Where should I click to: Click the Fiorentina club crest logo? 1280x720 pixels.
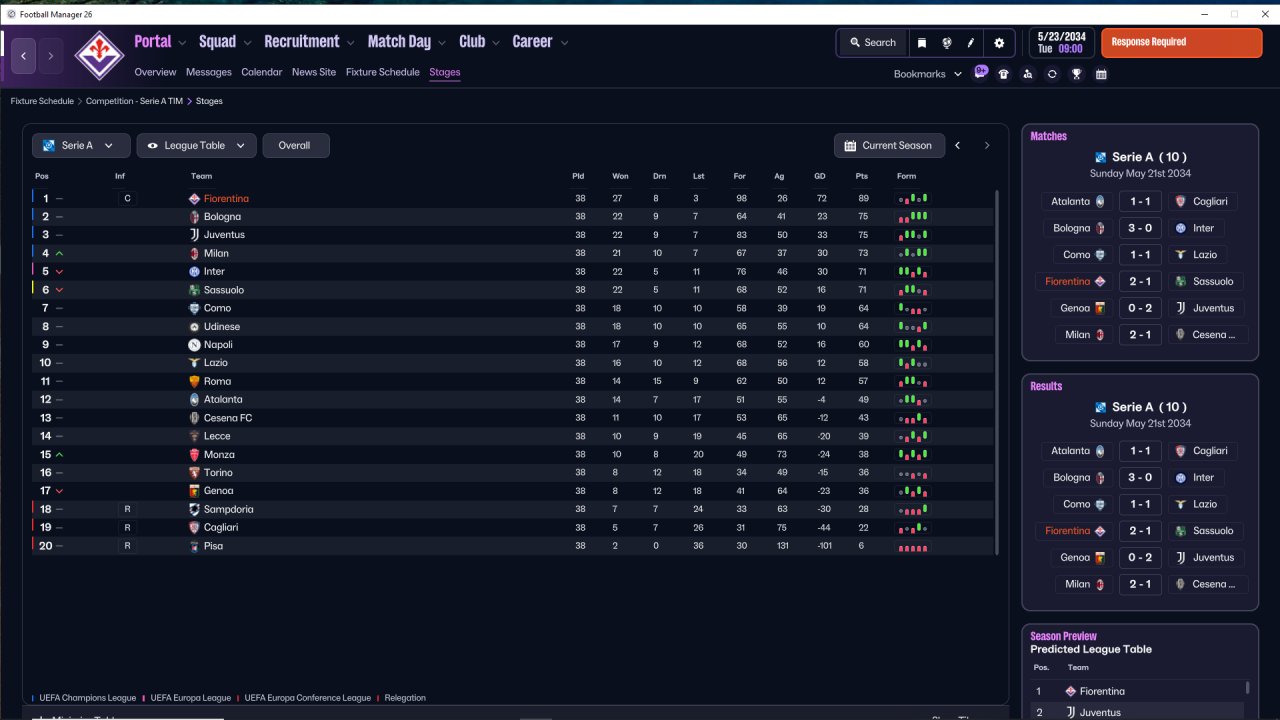(99, 56)
